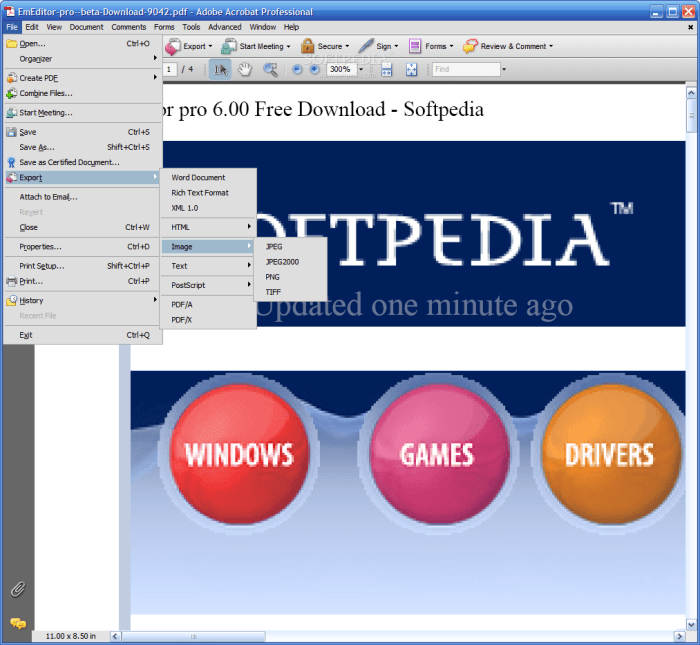Screen dimensions: 700x645
Task: Click the Secure padlock icon
Action: pos(307,46)
